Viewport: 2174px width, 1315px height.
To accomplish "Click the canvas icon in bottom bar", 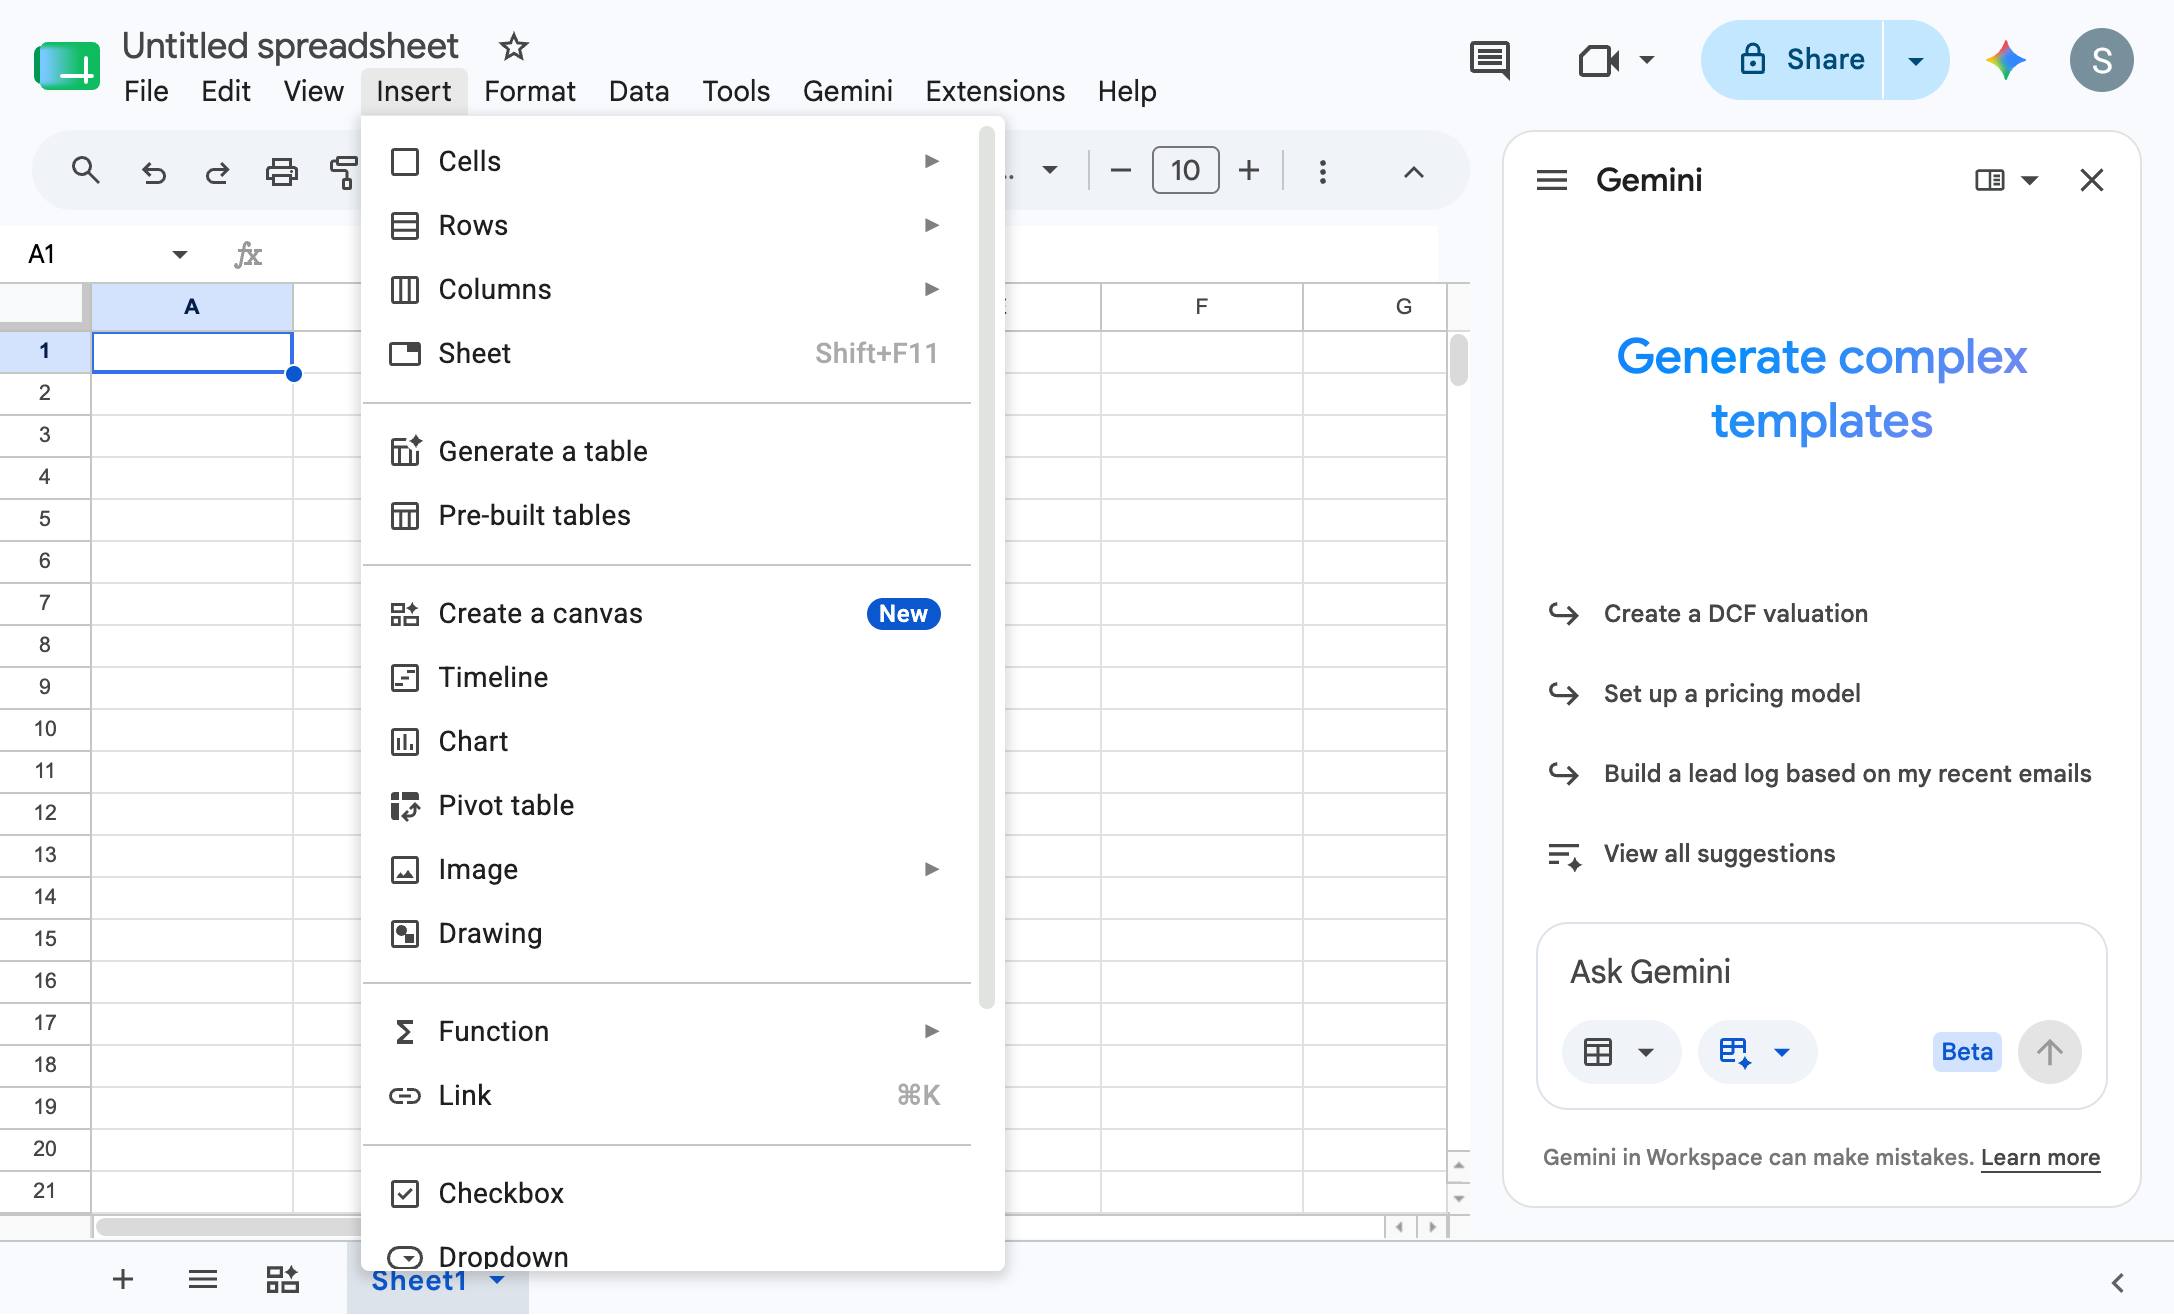I will [282, 1279].
